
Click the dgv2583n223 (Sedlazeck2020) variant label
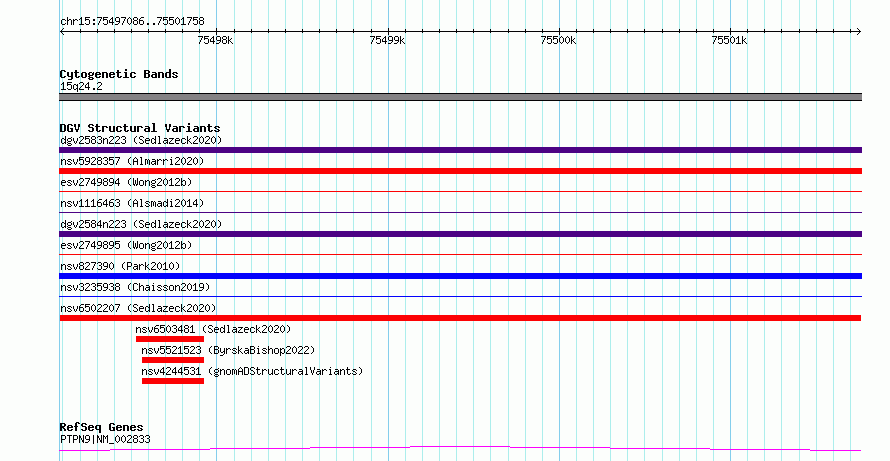[x=141, y=140]
